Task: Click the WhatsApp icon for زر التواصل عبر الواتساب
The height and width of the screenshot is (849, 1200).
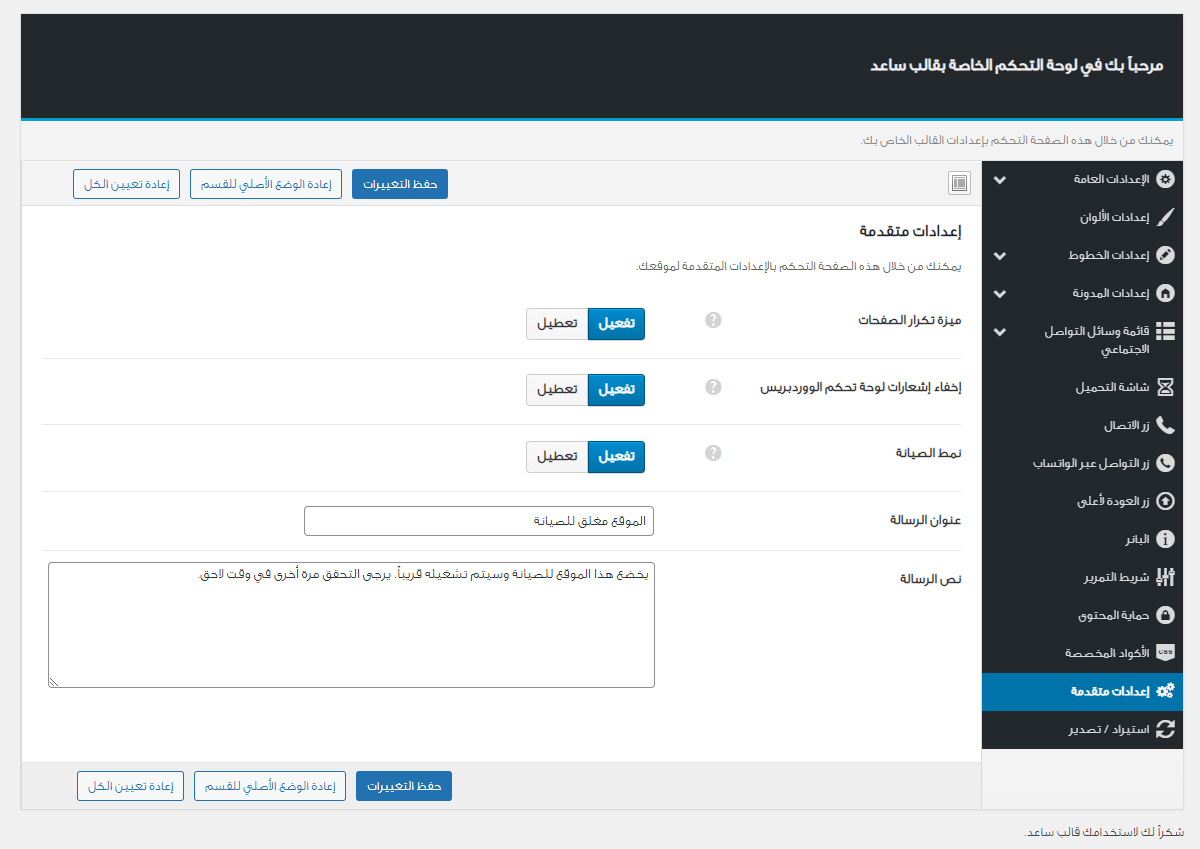Action: 1165,463
